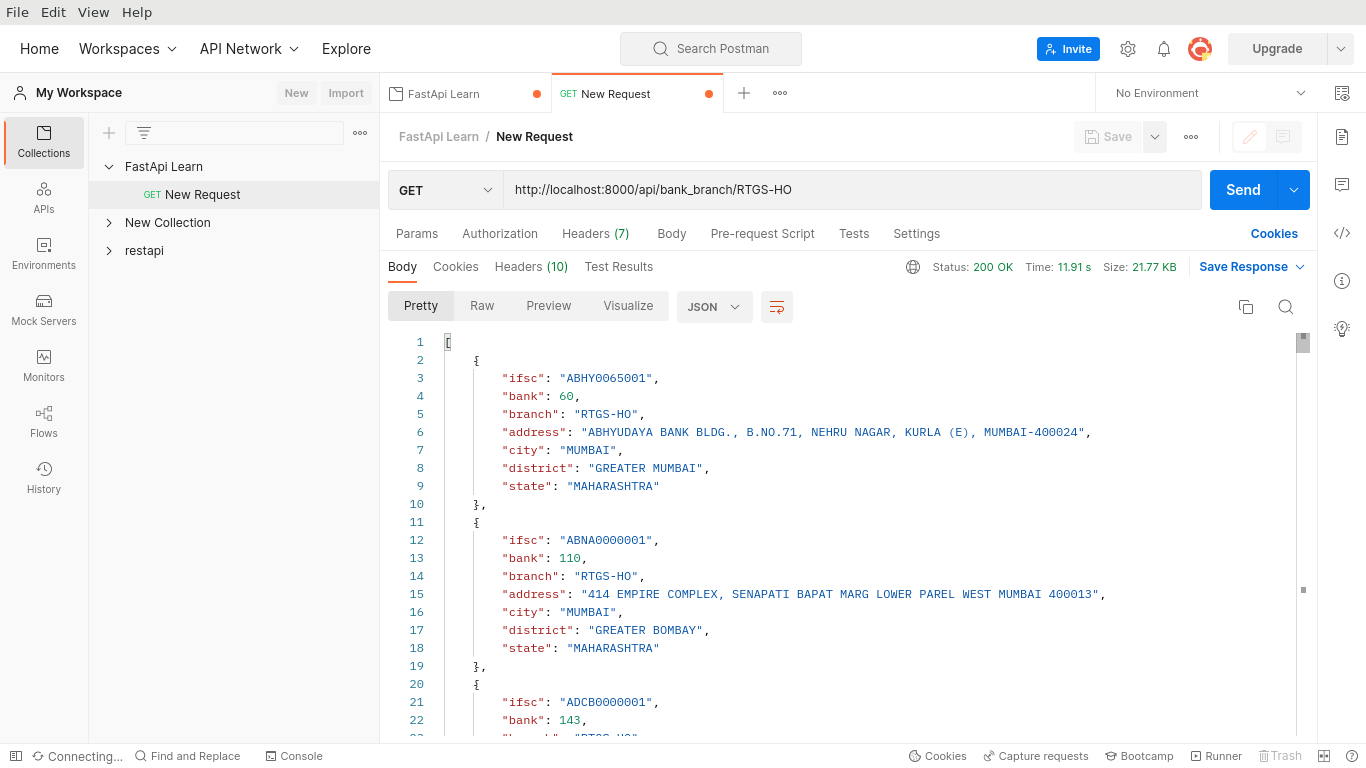This screenshot has width=1366, height=768.
Task: Open the user avatar menu
Action: click(x=1200, y=49)
